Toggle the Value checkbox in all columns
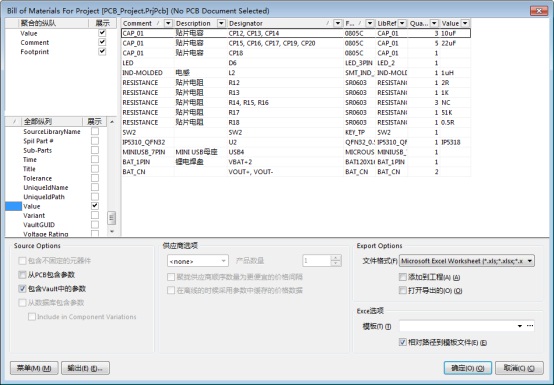554x385 pixels. (95, 206)
